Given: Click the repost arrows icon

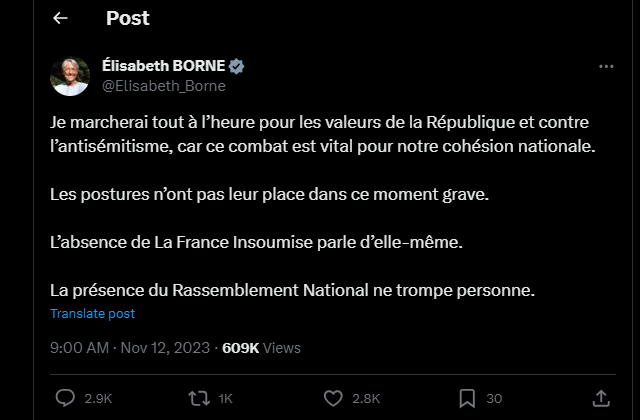Looking at the screenshot, I should (x=198, y=398).
